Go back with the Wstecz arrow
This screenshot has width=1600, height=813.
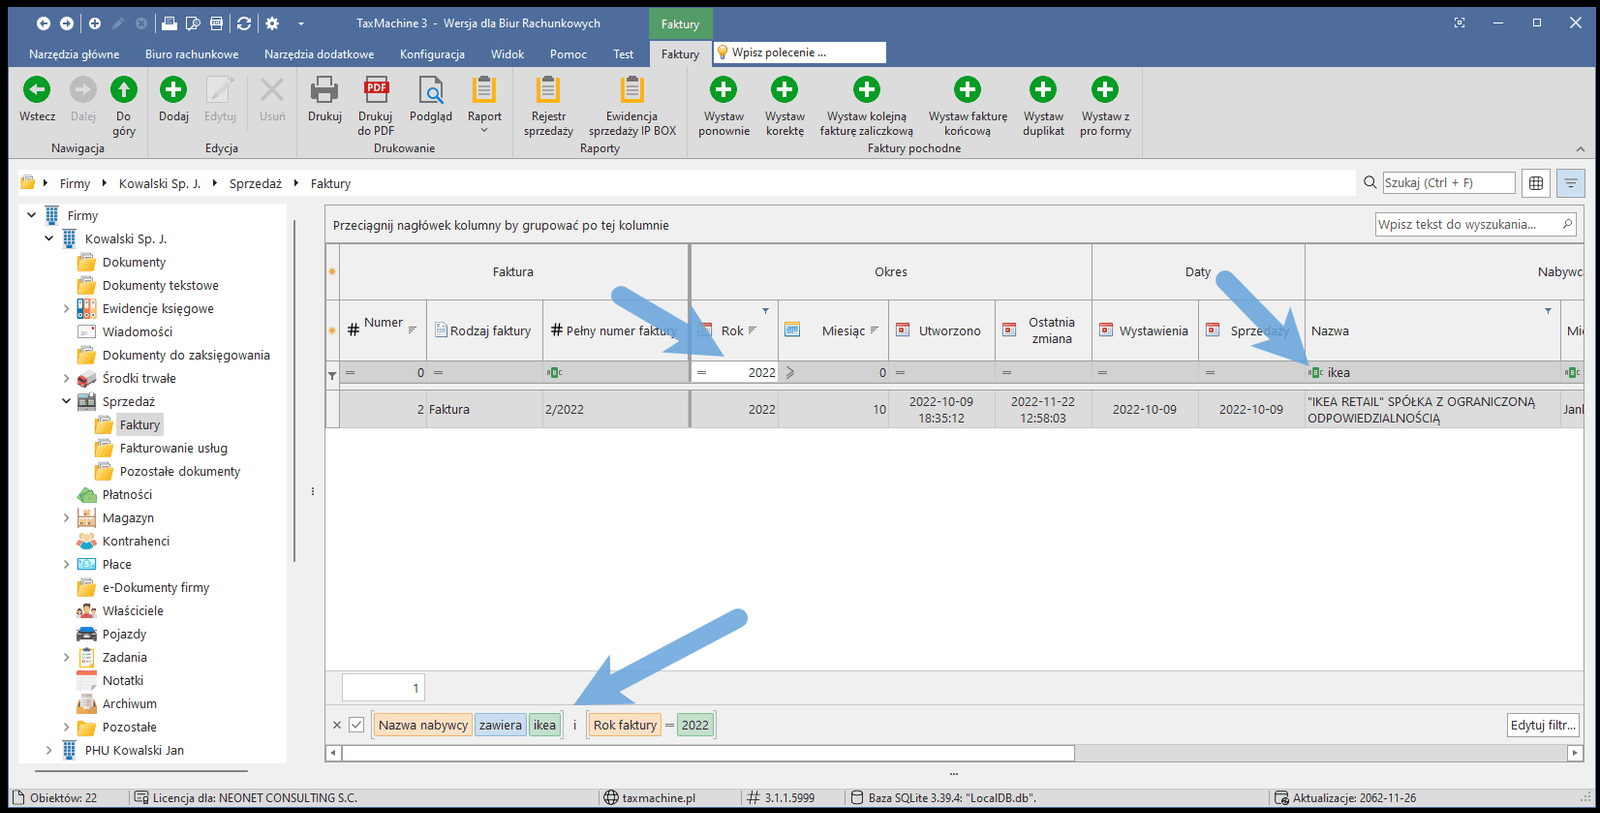coord(37,91)
